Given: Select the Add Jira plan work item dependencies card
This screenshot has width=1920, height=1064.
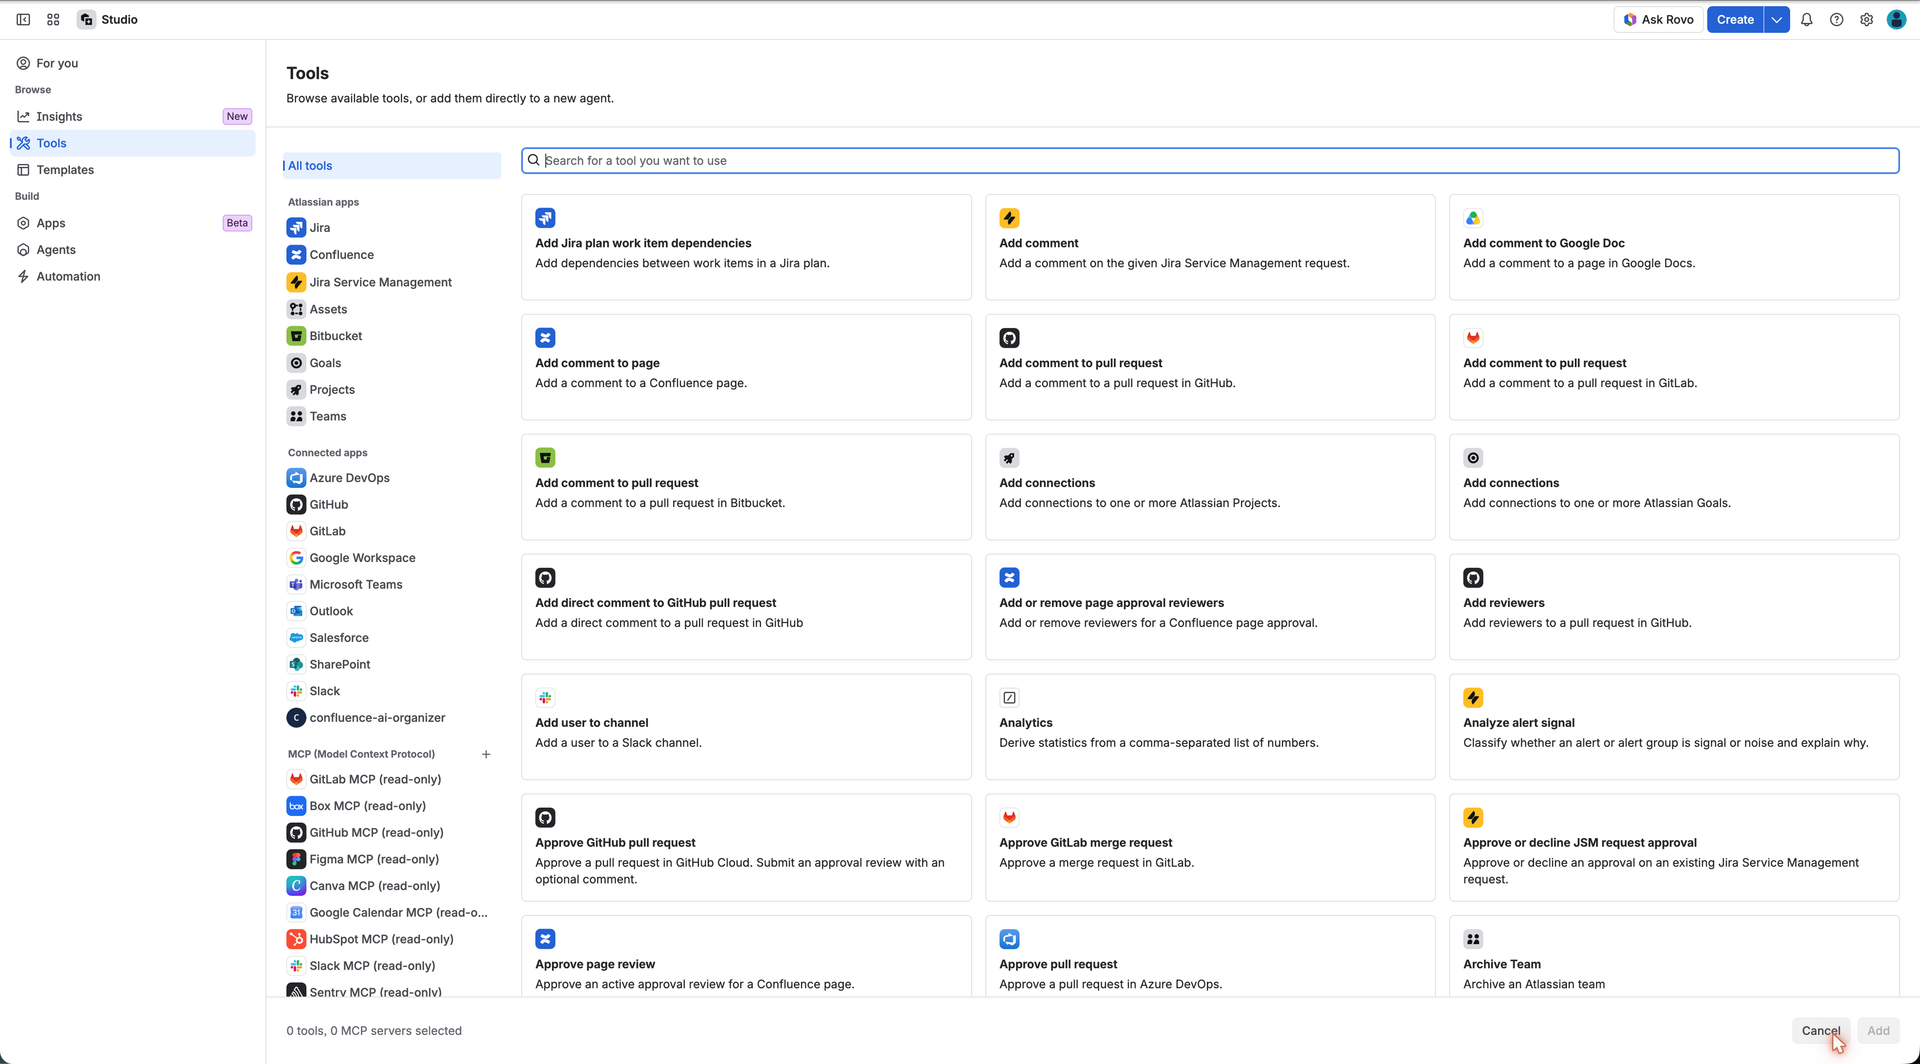Looking at the screenshot, I should (x=746, y=247).
